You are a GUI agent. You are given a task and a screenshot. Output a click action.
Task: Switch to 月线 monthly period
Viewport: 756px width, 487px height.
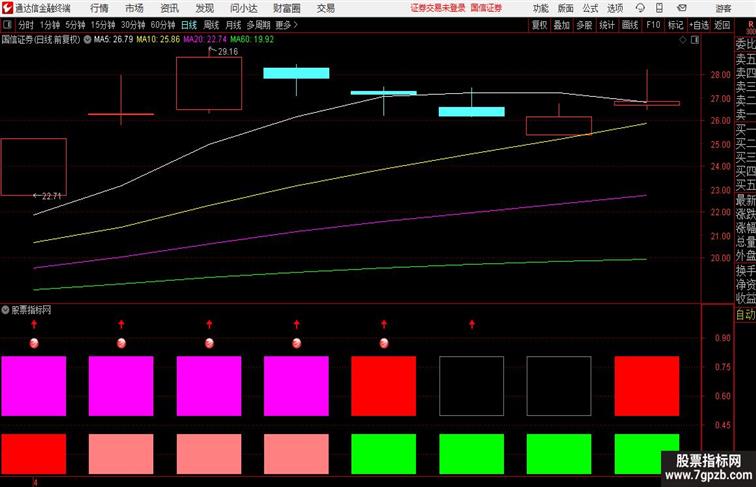pos(233,25)
